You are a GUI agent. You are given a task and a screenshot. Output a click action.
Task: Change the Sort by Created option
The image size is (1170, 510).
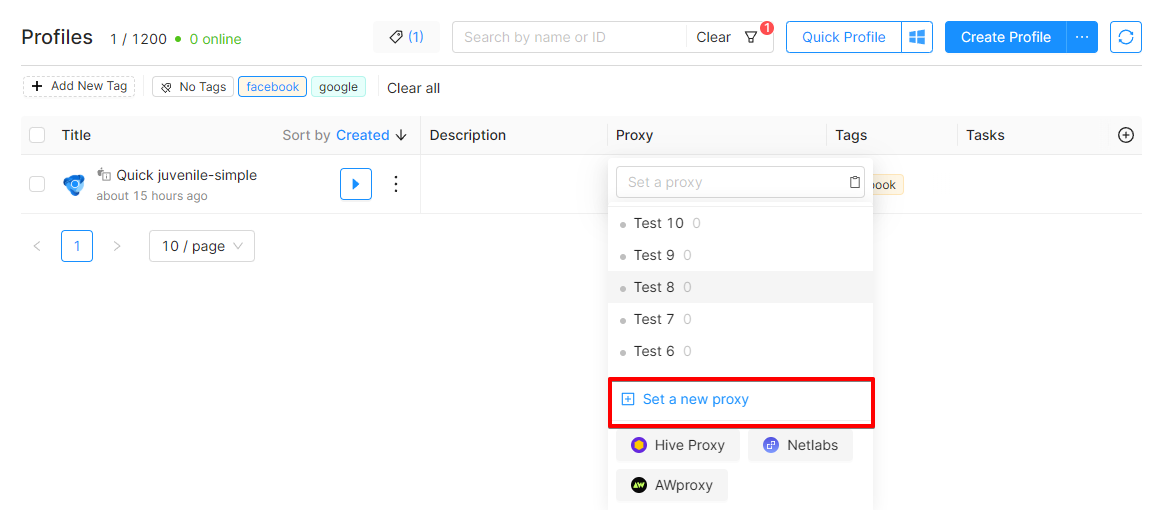pyautogui.click(x=363, y=135)
